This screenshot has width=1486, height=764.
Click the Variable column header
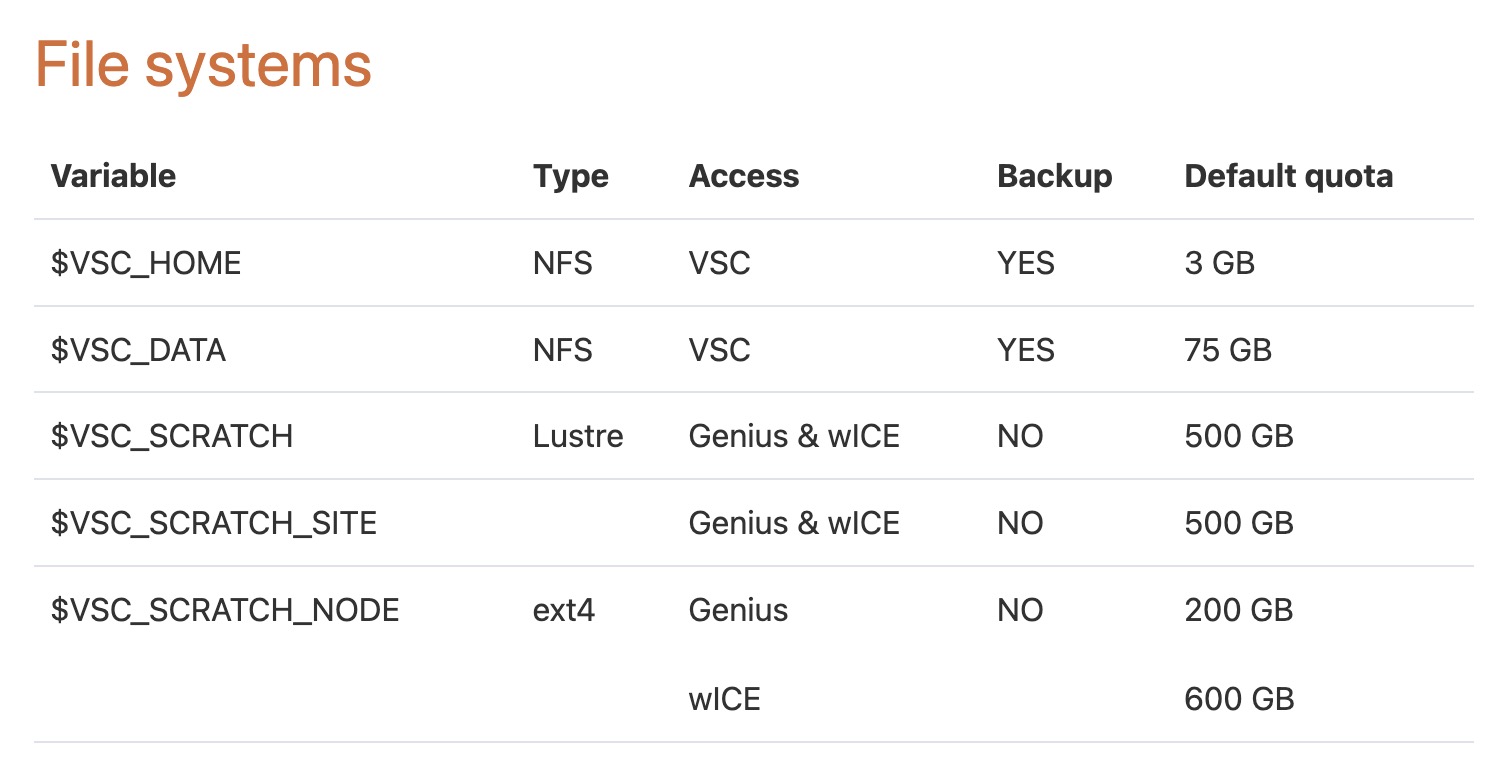click(x=113, y=176)
